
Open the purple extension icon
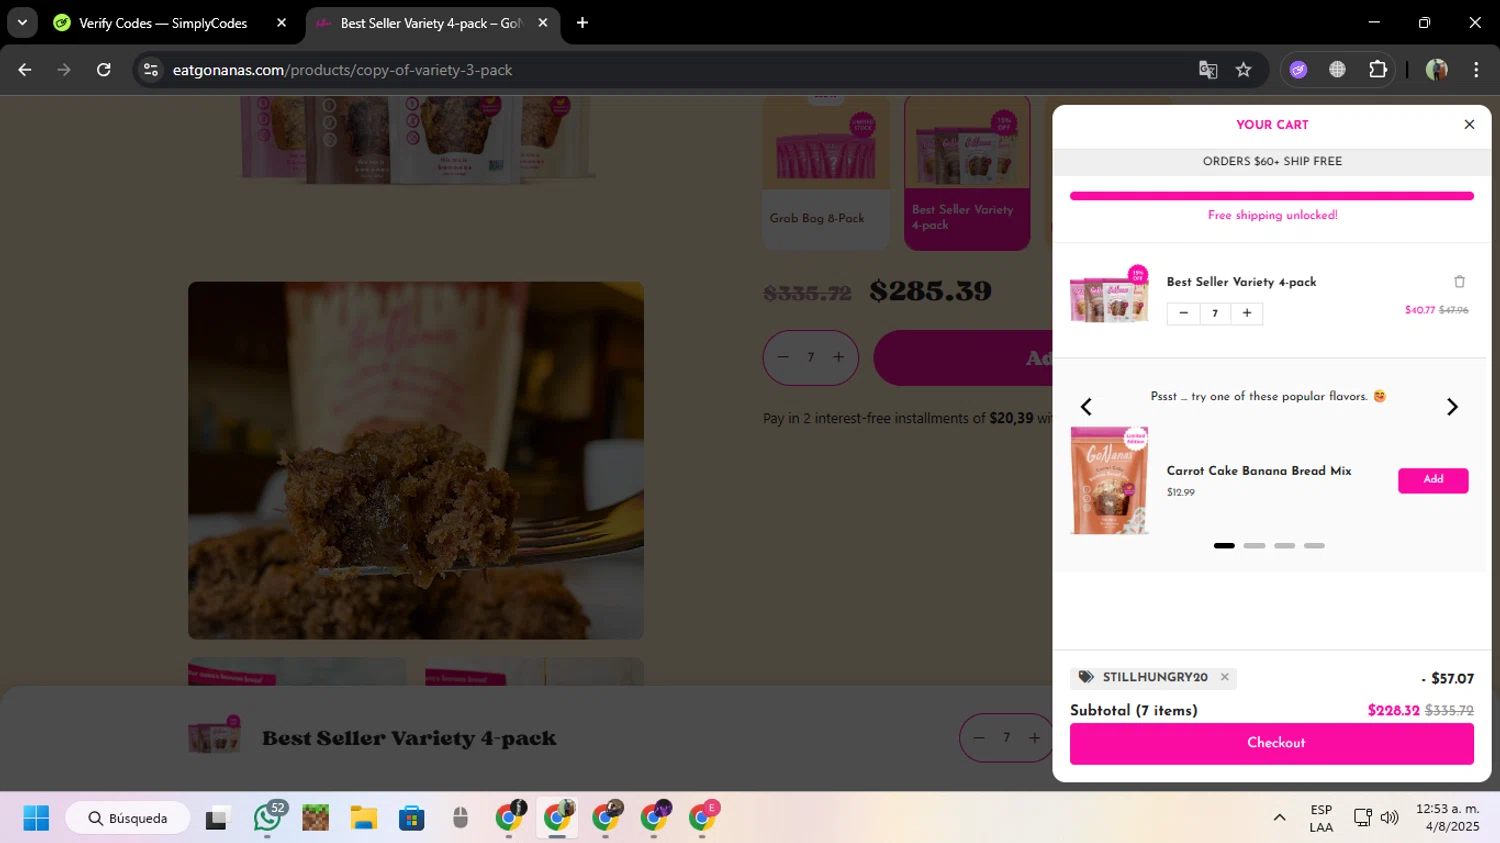tap(1298, 70)
